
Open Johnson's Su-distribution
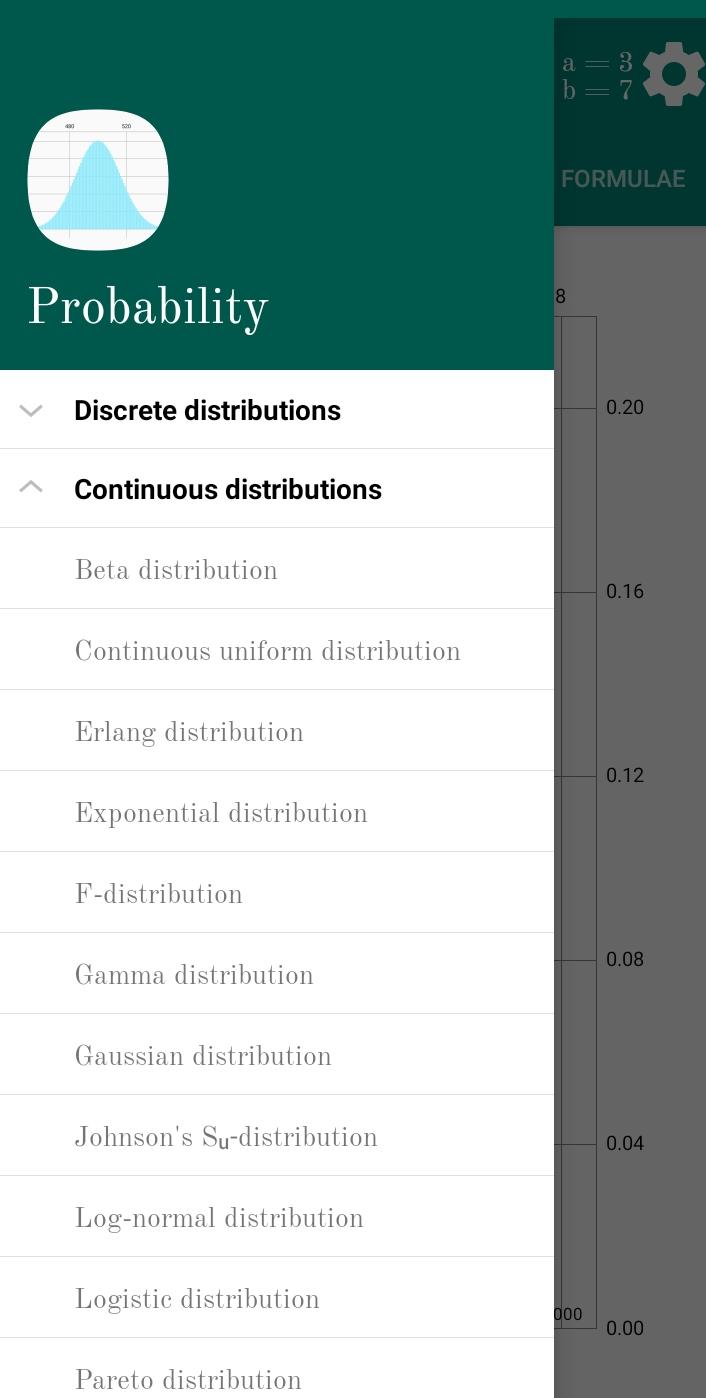point(277,1136)
